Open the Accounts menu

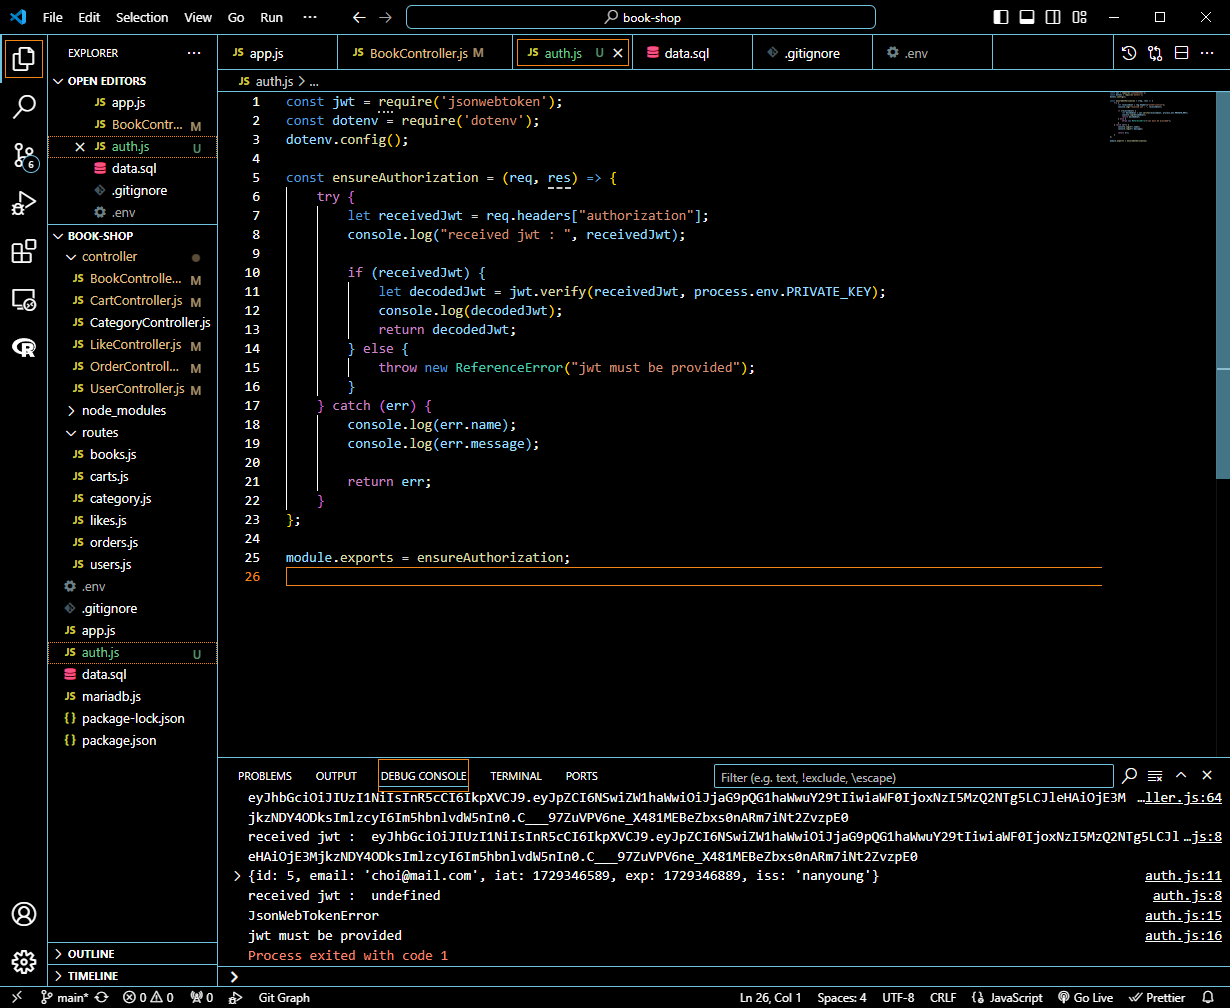pyautogui.click(x=24, y=914)
